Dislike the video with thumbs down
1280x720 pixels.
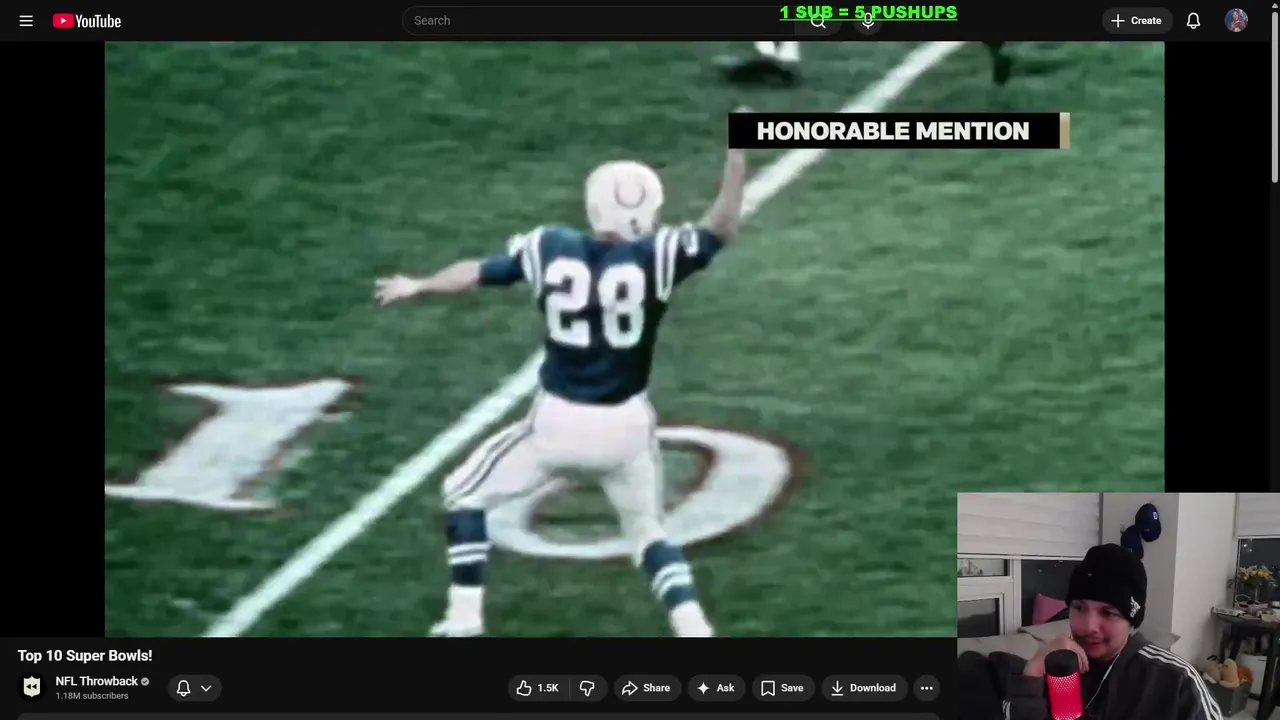coord(587,688)
